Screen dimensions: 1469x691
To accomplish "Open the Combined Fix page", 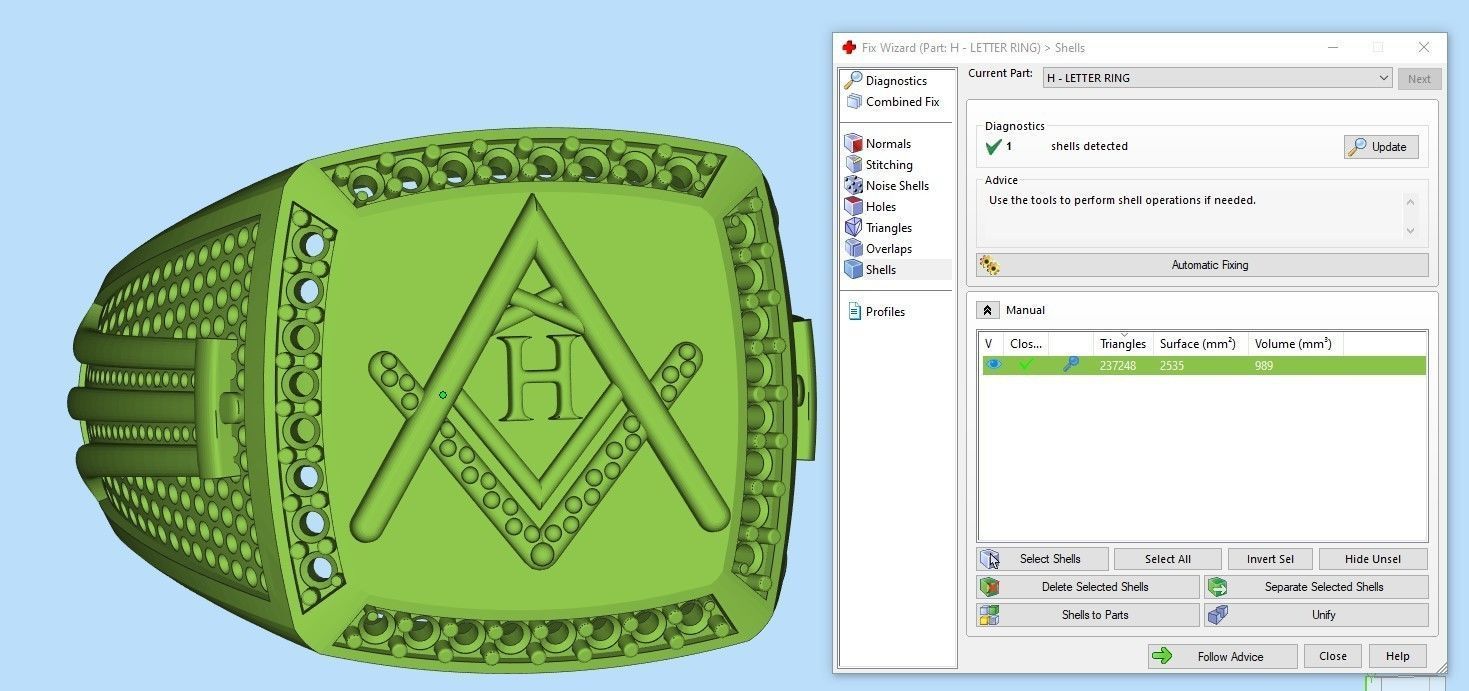I will (x=892, y=101).
